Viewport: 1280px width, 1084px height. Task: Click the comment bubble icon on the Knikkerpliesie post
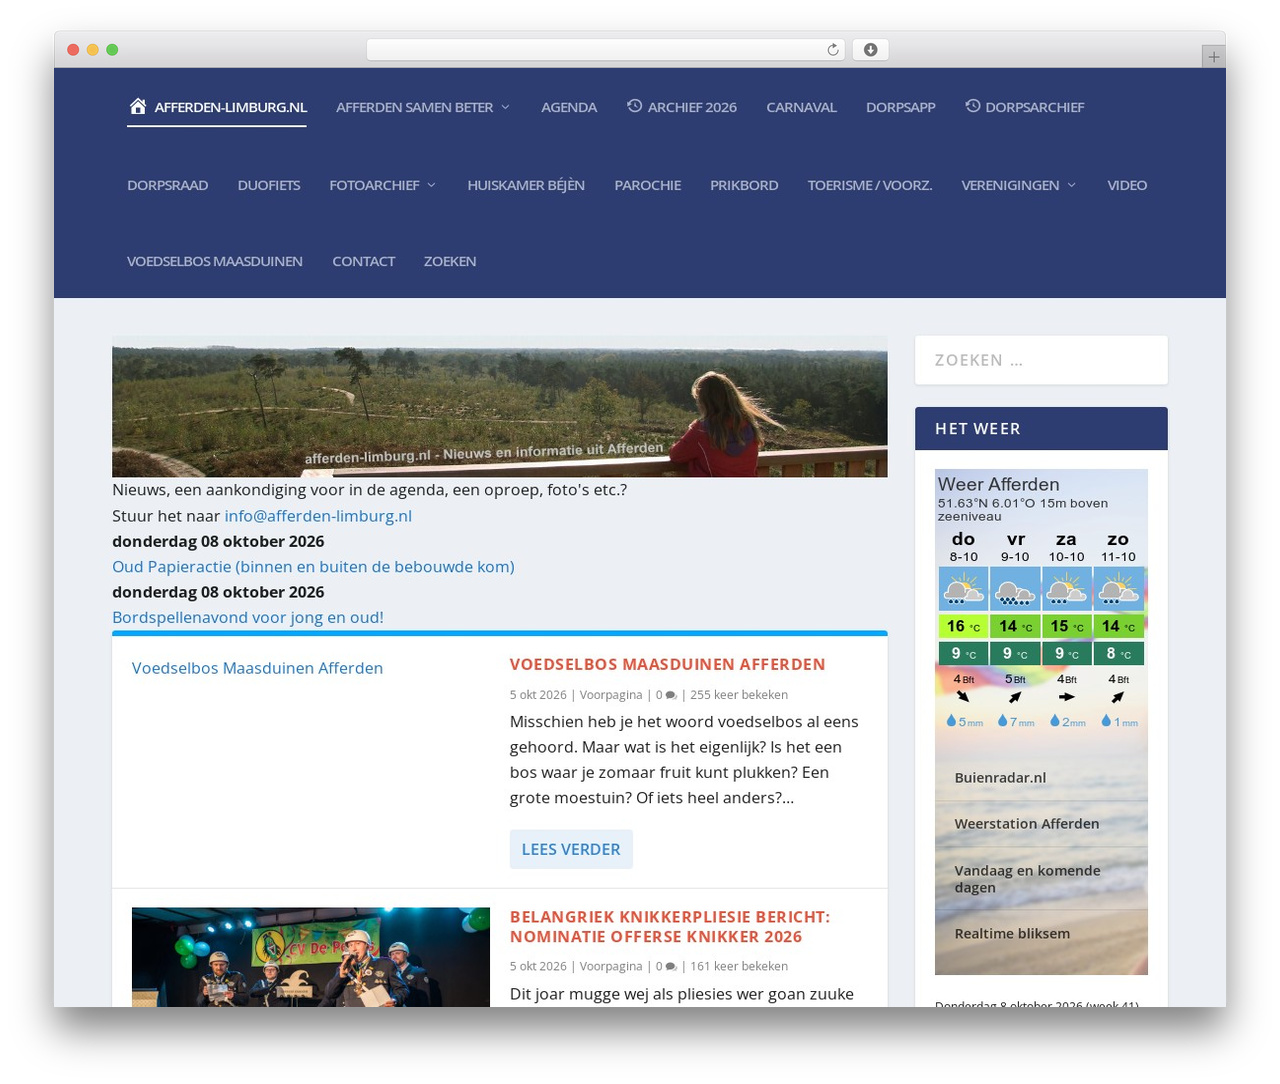click(x=671, y=968)
